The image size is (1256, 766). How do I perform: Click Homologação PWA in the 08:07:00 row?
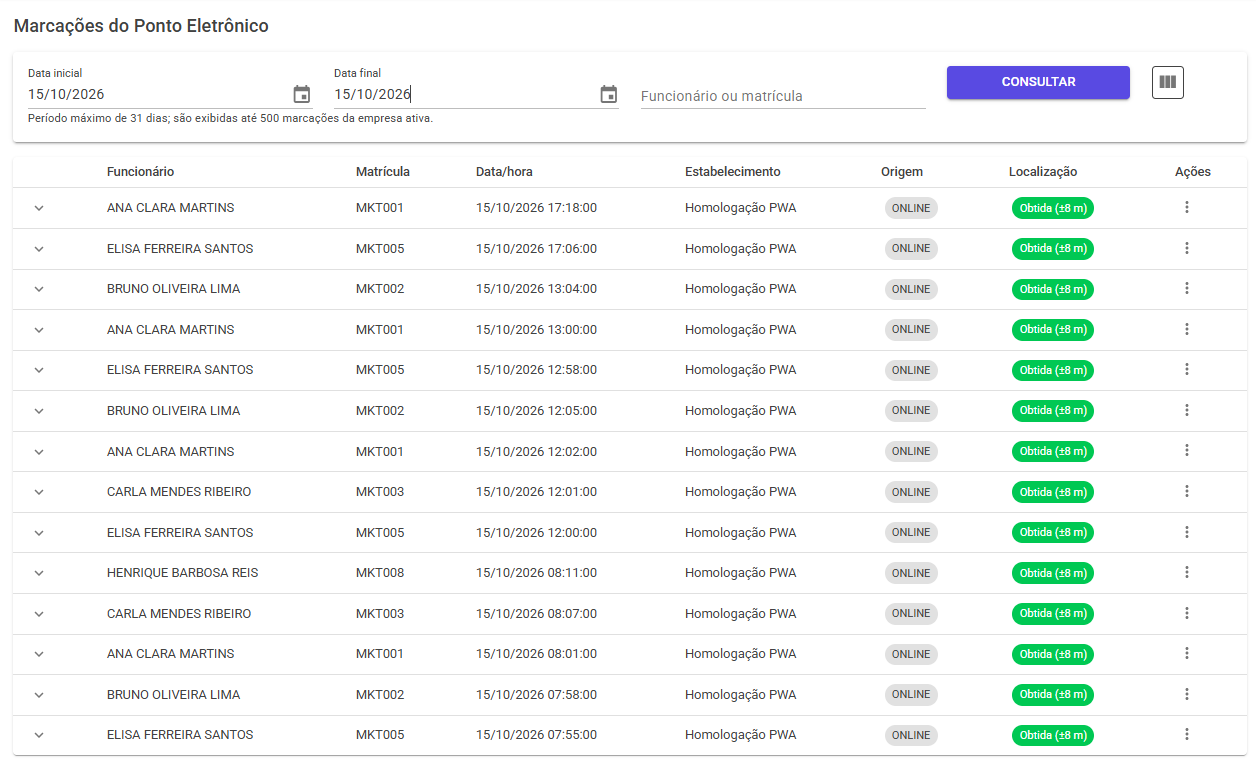741,613
